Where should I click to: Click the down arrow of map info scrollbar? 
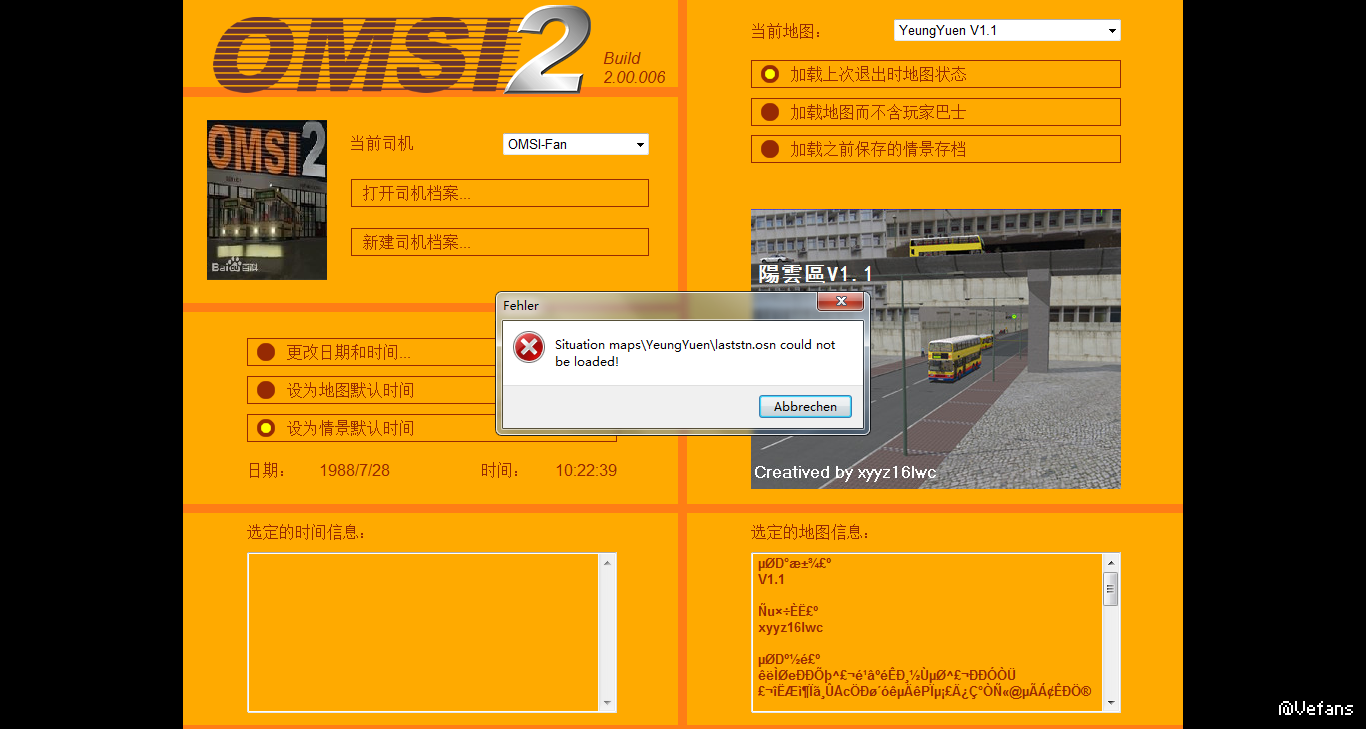point(1110,702)
